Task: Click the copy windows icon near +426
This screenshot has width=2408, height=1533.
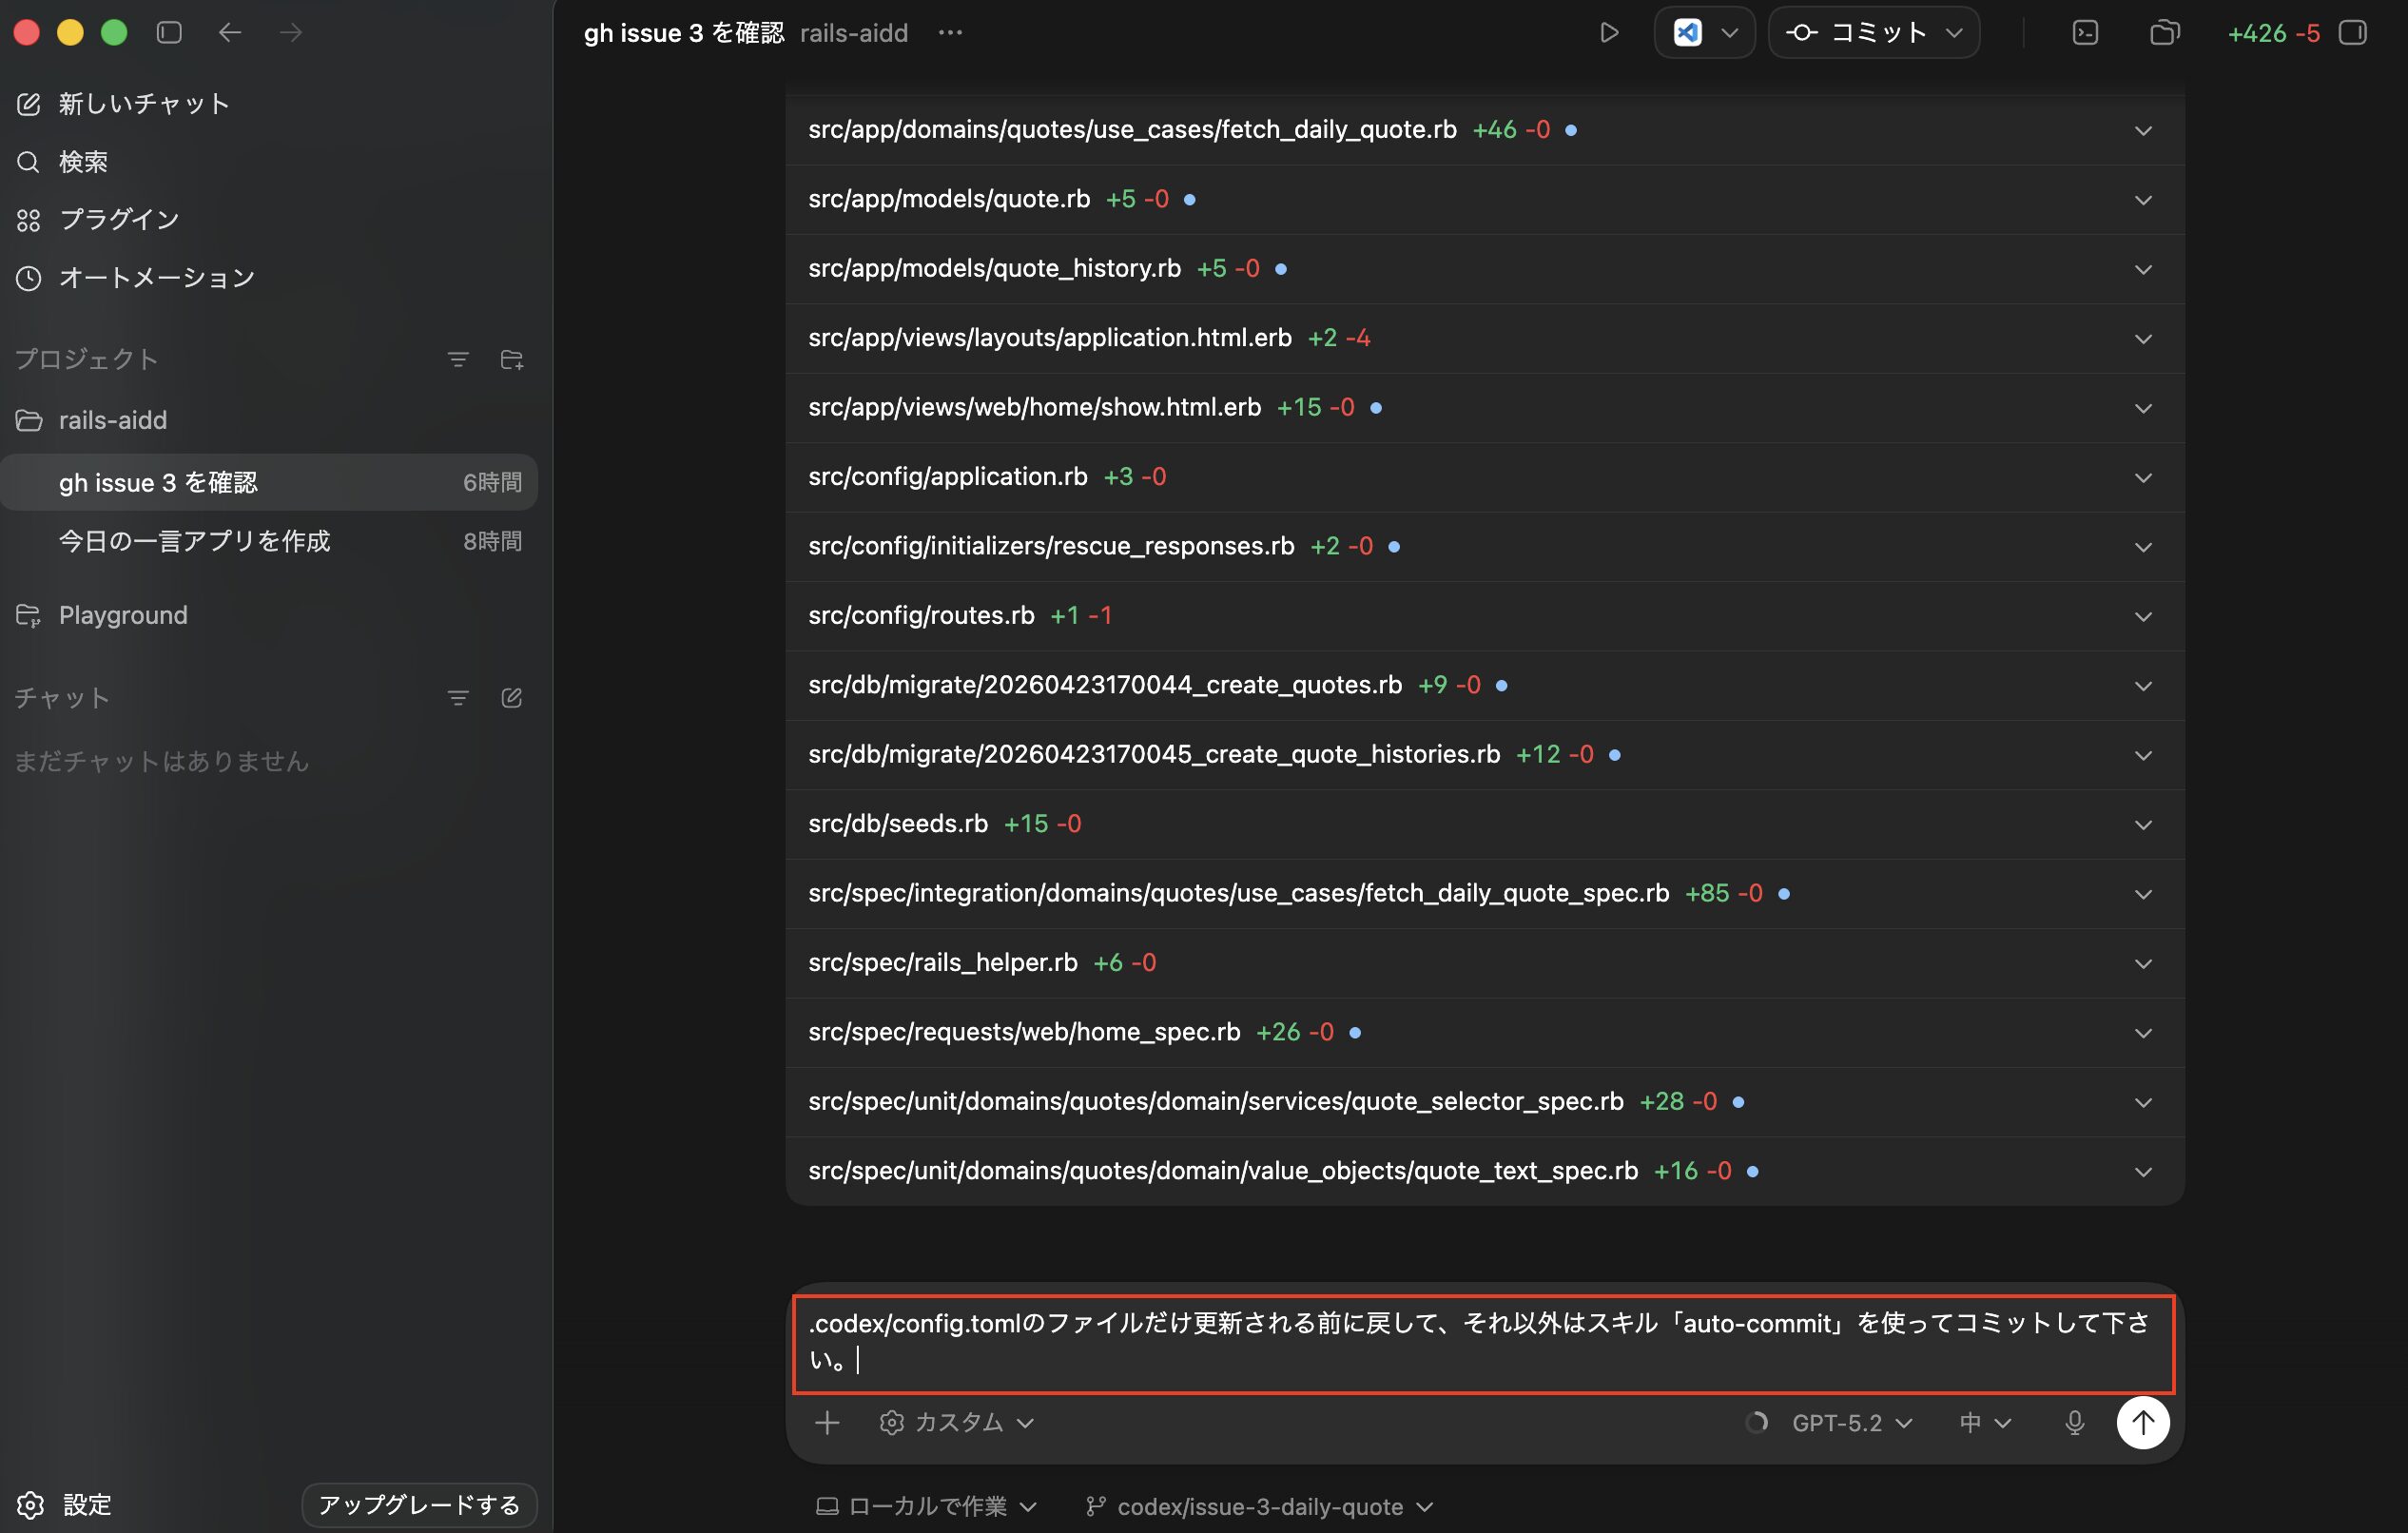Action: 2164,33
